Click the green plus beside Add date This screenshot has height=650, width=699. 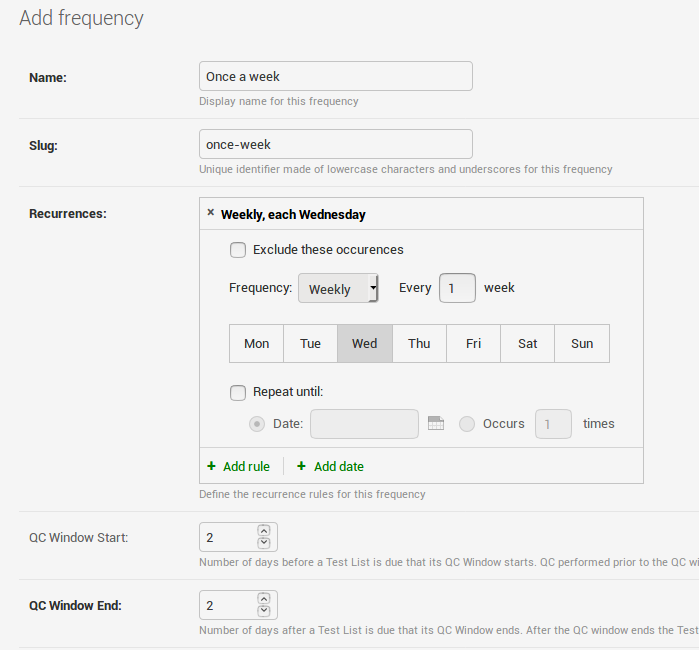(x=301, y=466)
